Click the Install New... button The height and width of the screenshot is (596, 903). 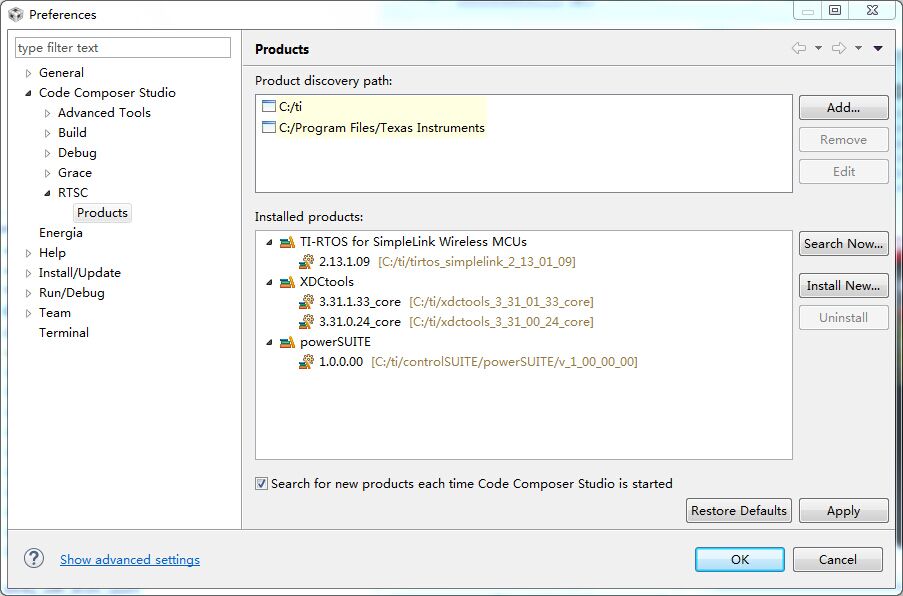pyautogui.click(x=843, y=286)
